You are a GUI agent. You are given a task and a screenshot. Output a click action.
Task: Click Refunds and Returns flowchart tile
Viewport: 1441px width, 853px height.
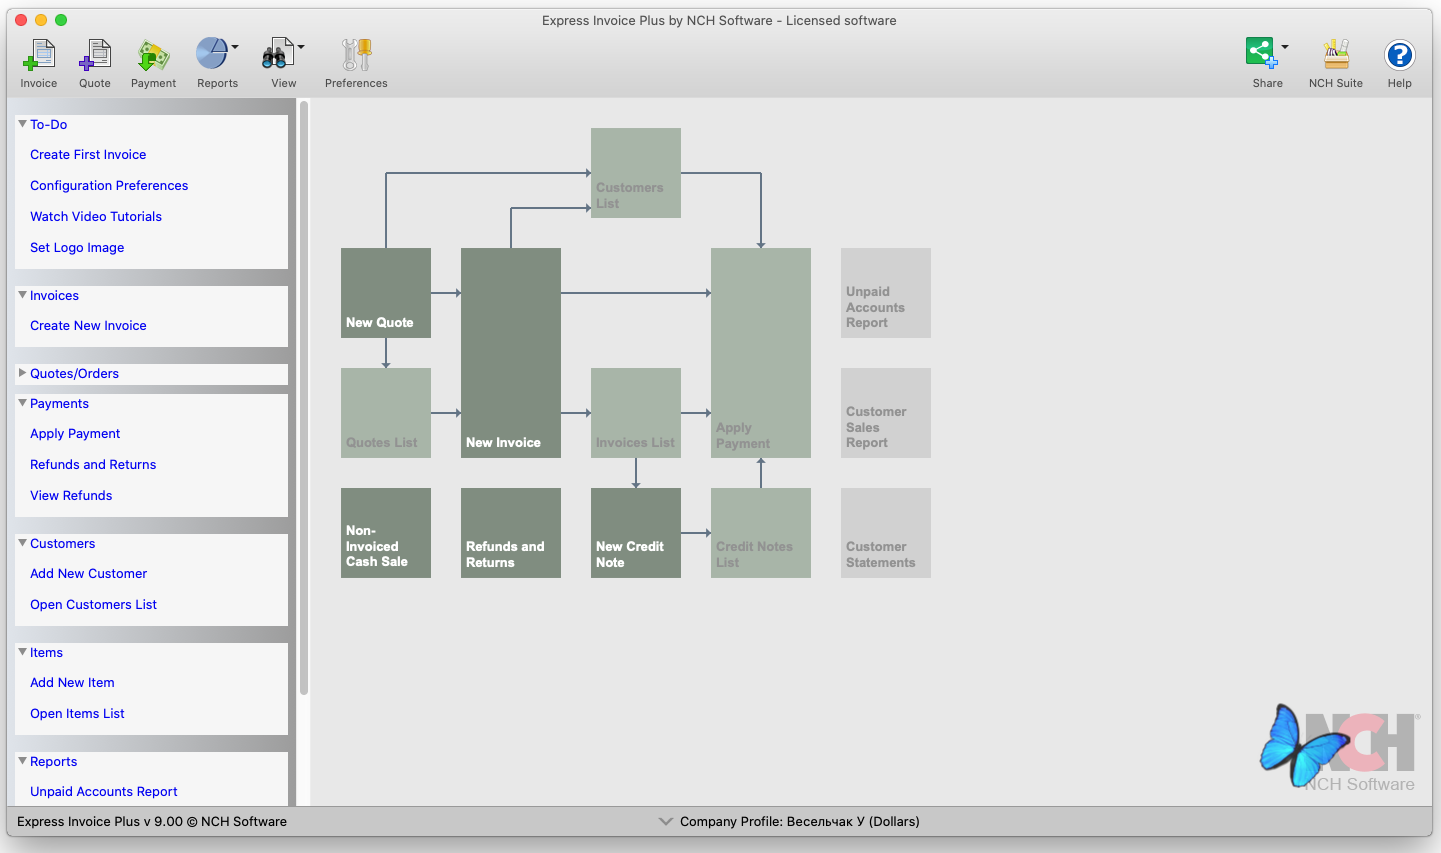(511, 533)
